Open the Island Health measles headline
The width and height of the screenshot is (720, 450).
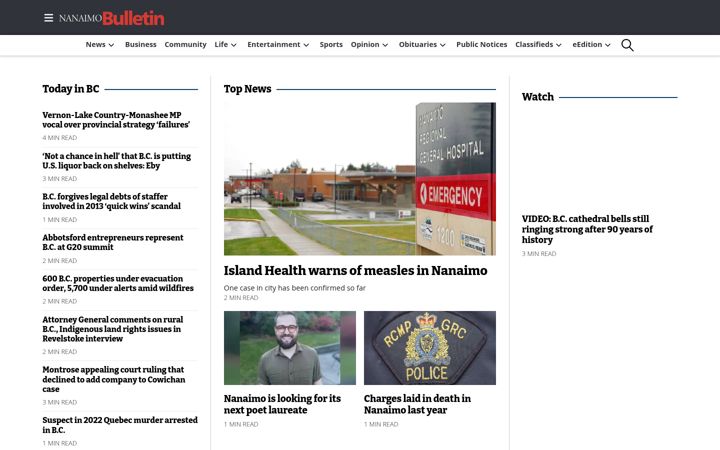coord(355,271)
